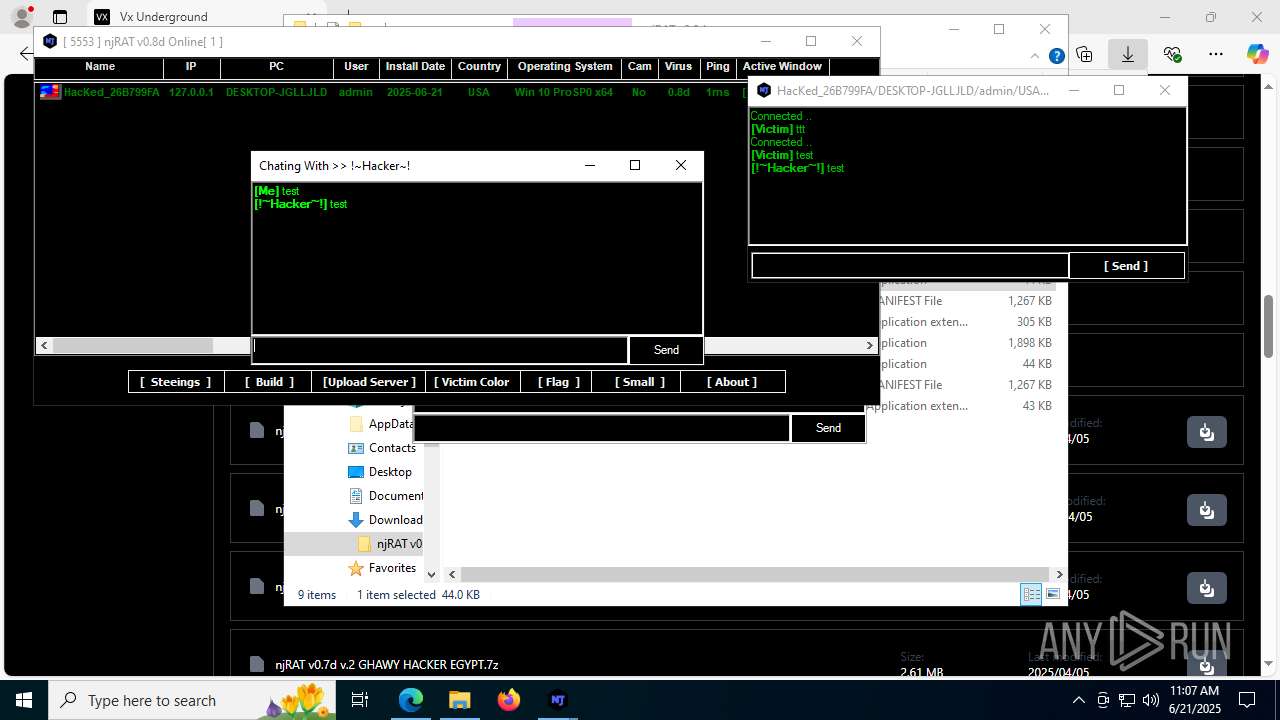Click the Build button in njRAT

pyautogui.click(x=269, y=382)
